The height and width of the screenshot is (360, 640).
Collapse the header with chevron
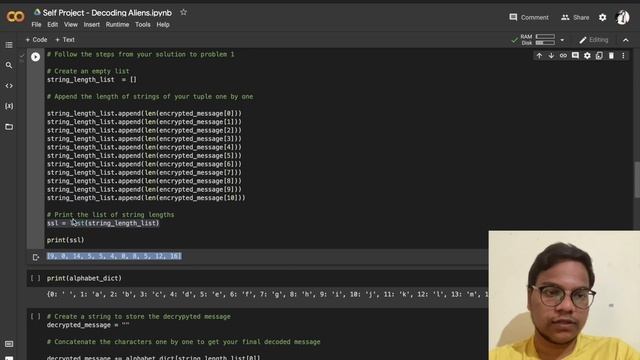click(626, 40)
